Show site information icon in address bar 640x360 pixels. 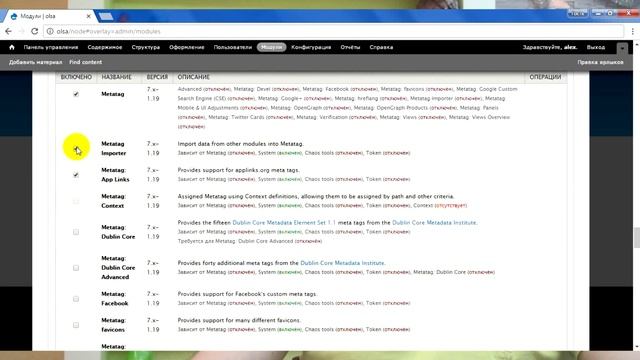point(50,31)
